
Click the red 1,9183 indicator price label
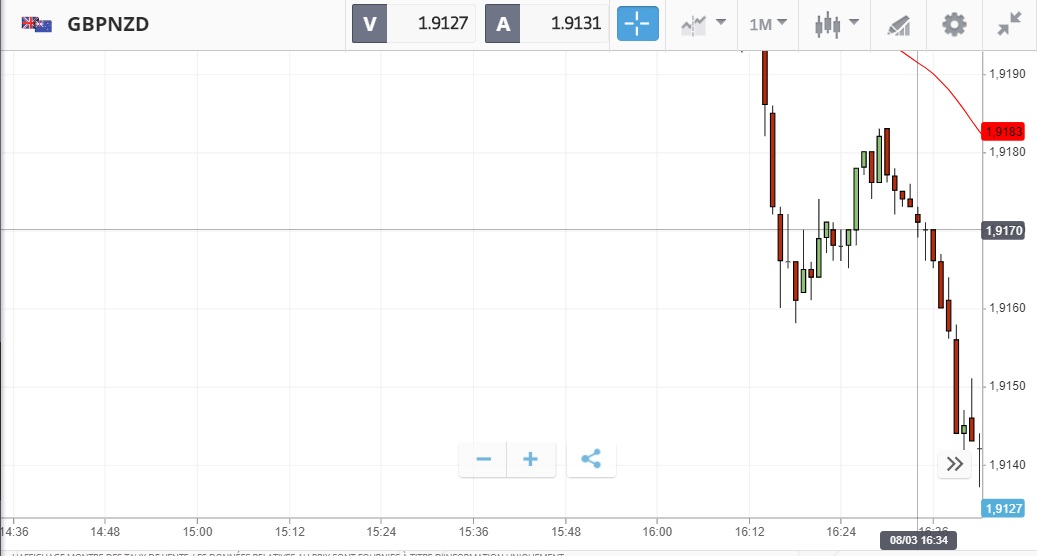coord(1003,132)
